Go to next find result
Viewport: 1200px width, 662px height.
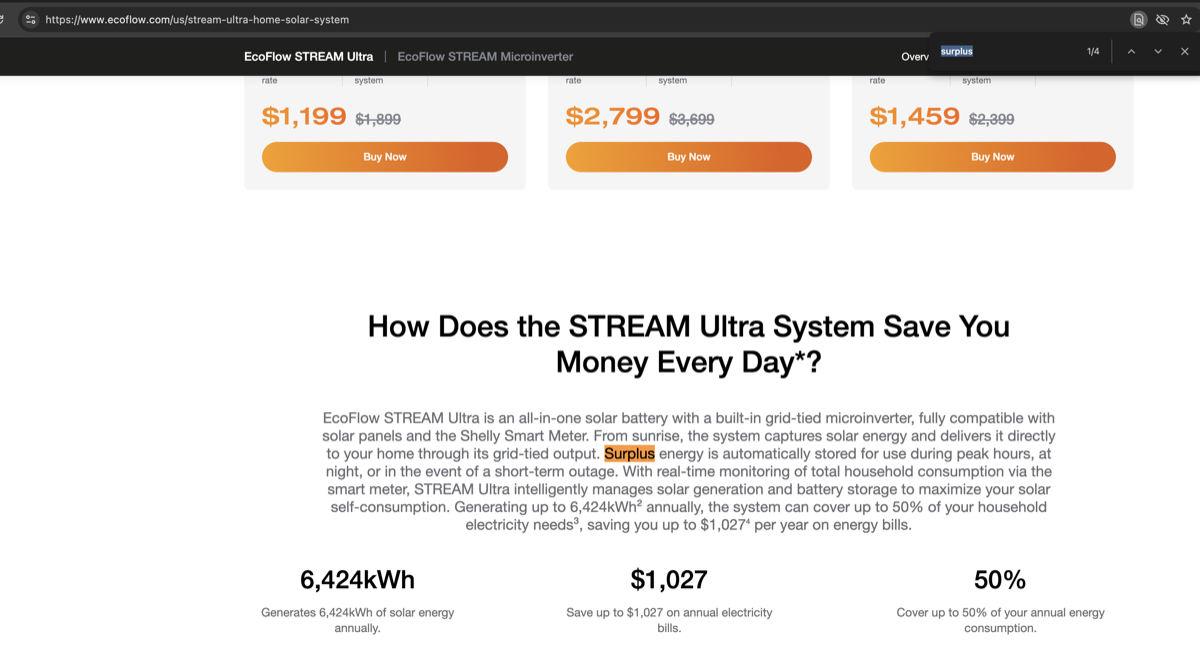coord(1158,51)
